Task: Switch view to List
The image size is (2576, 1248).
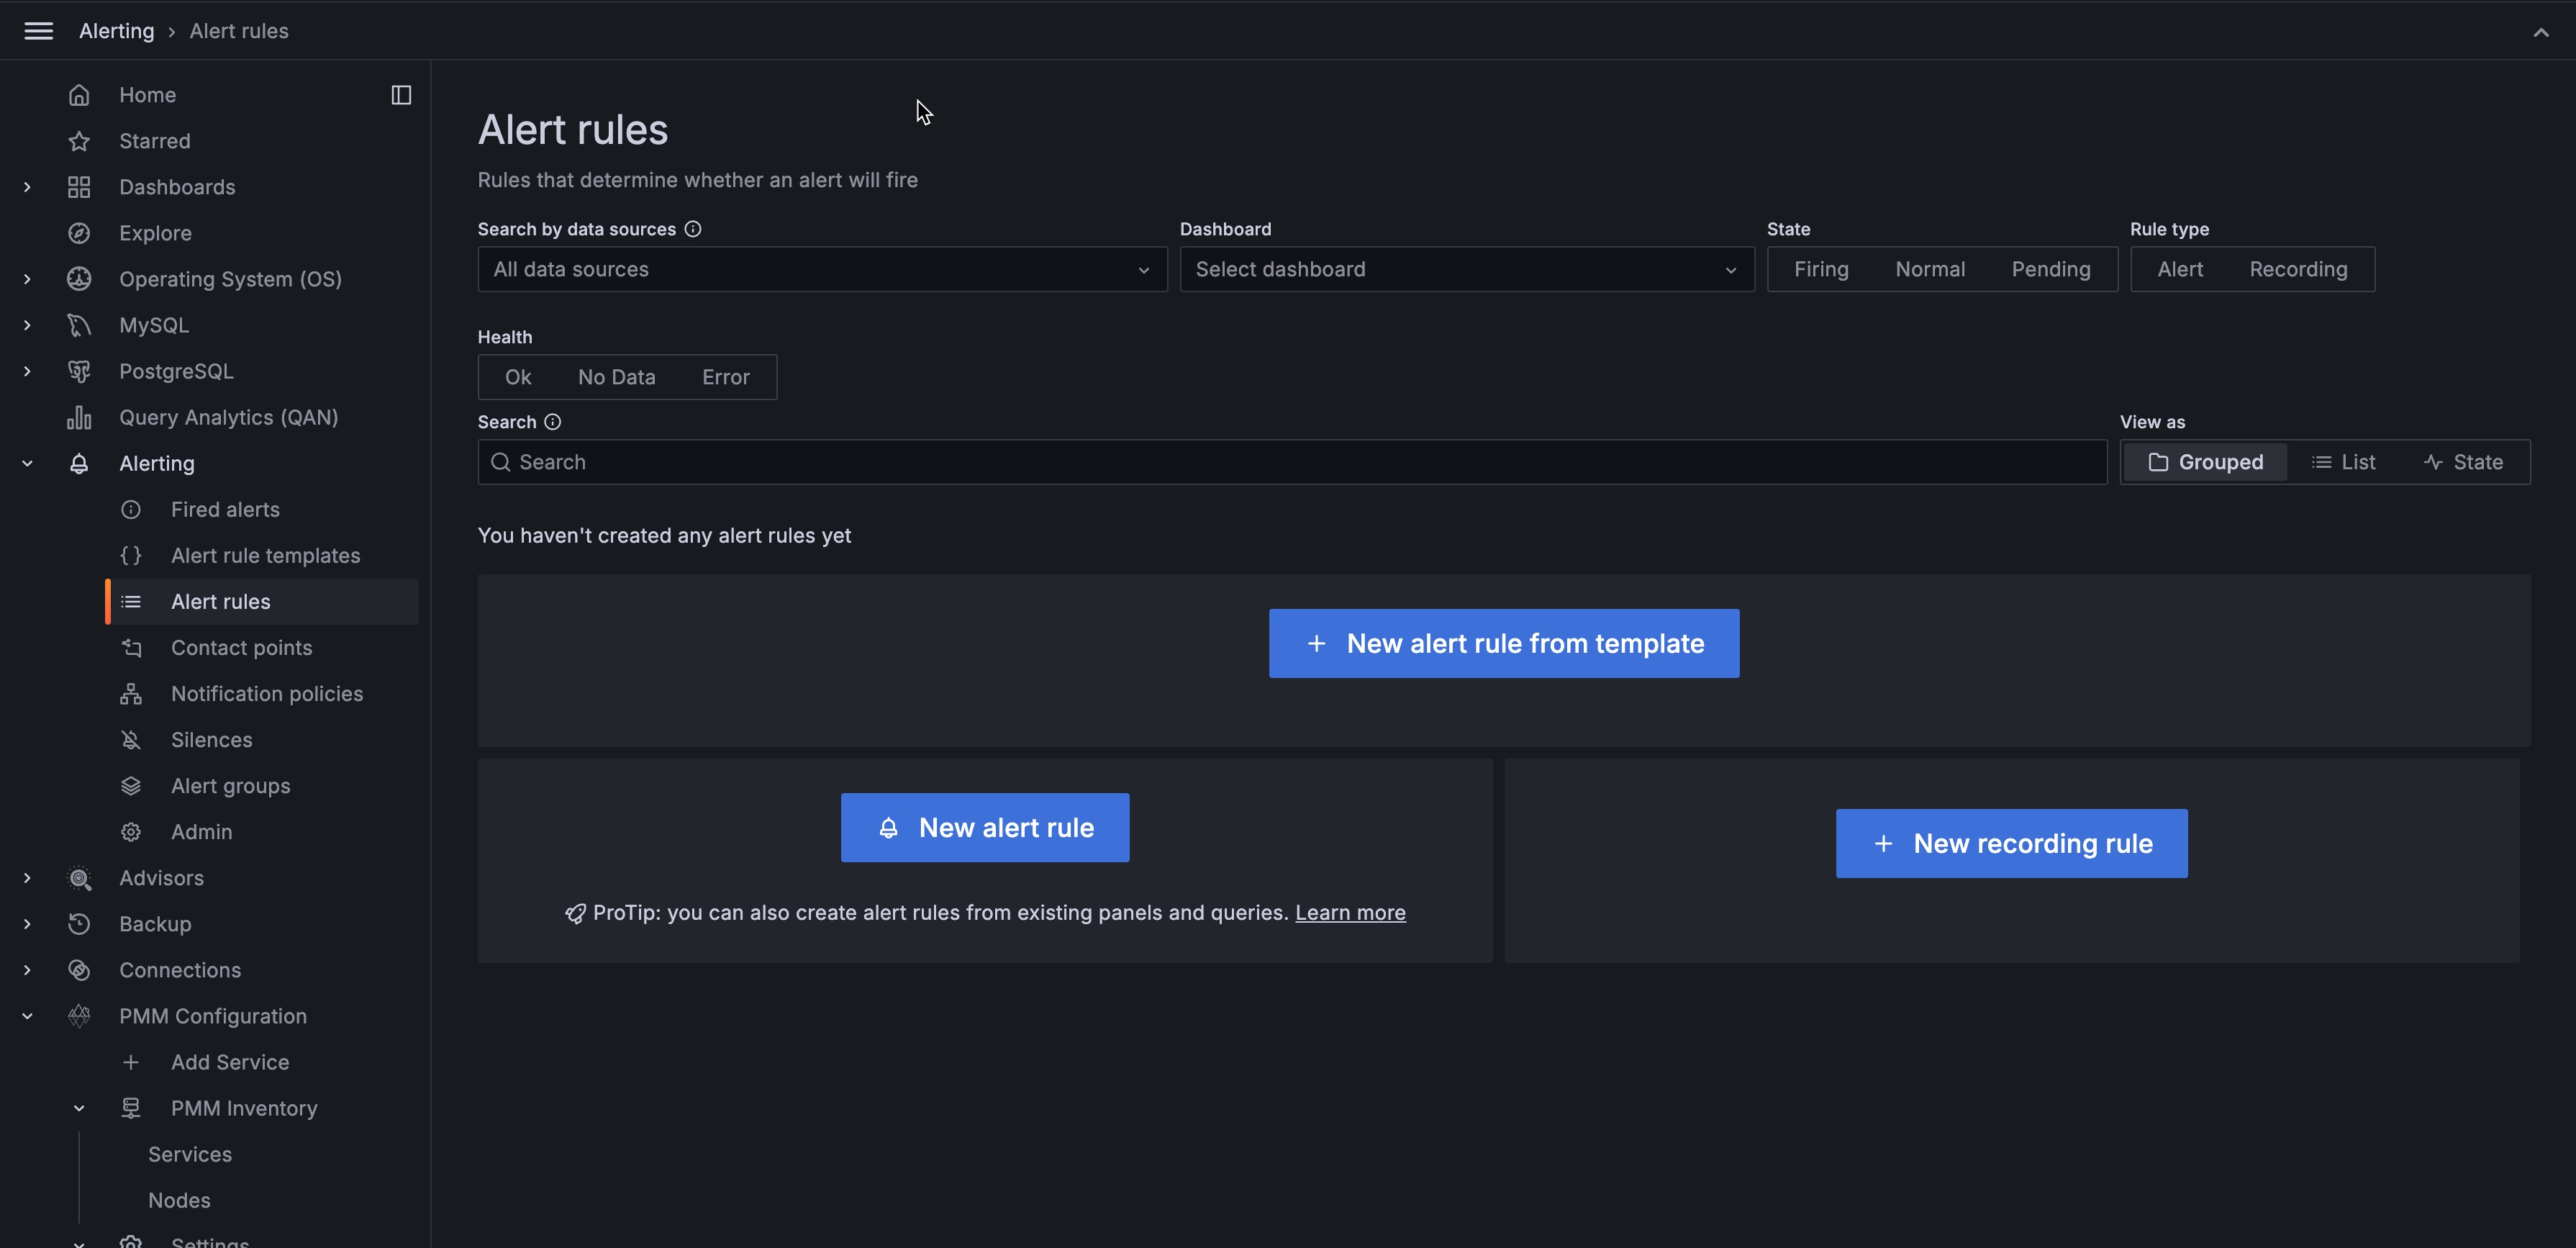Action: [2344, 462]
